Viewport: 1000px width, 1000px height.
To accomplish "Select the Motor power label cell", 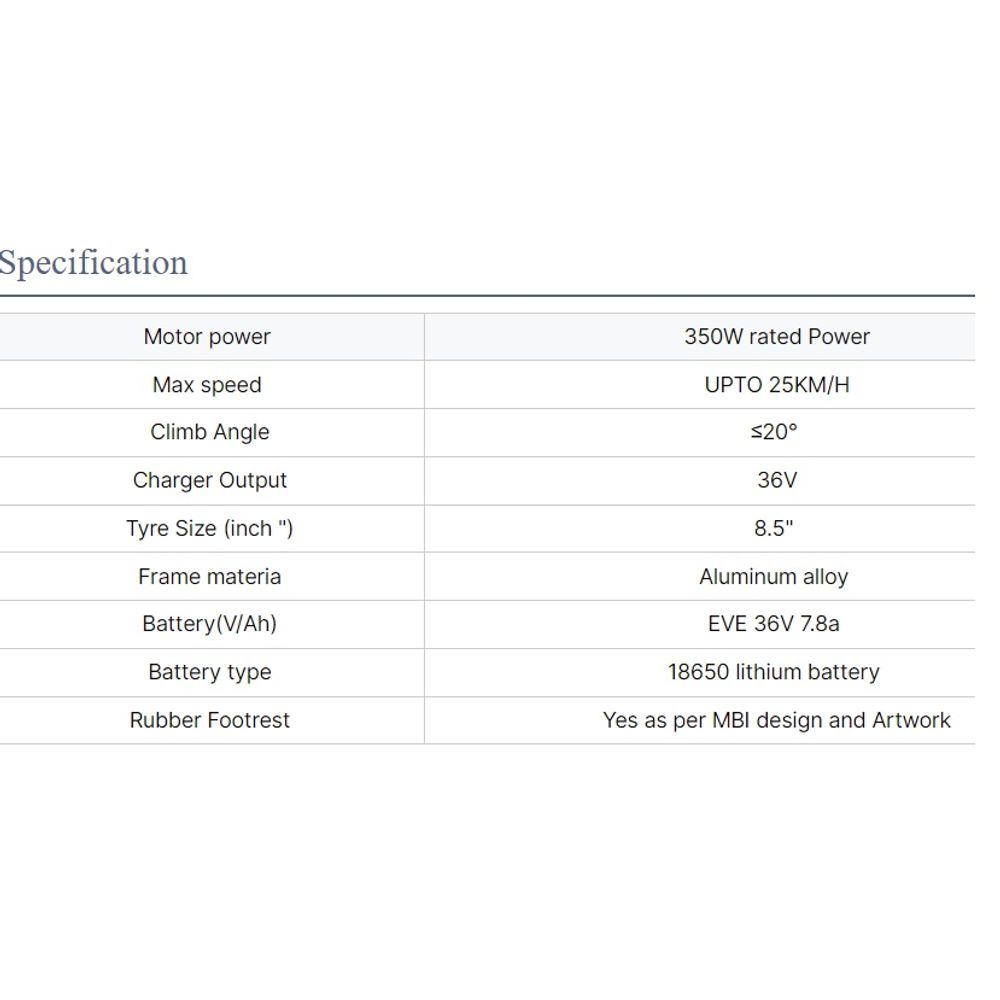I will click(207, 337).
